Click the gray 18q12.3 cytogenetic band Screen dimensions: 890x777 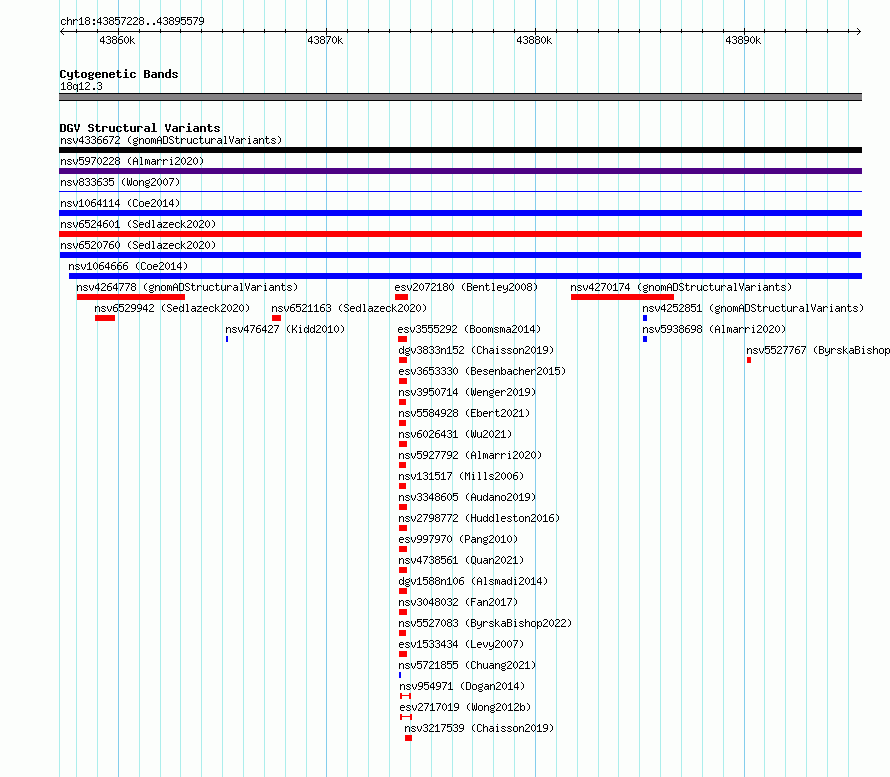(x=460, y=97)
